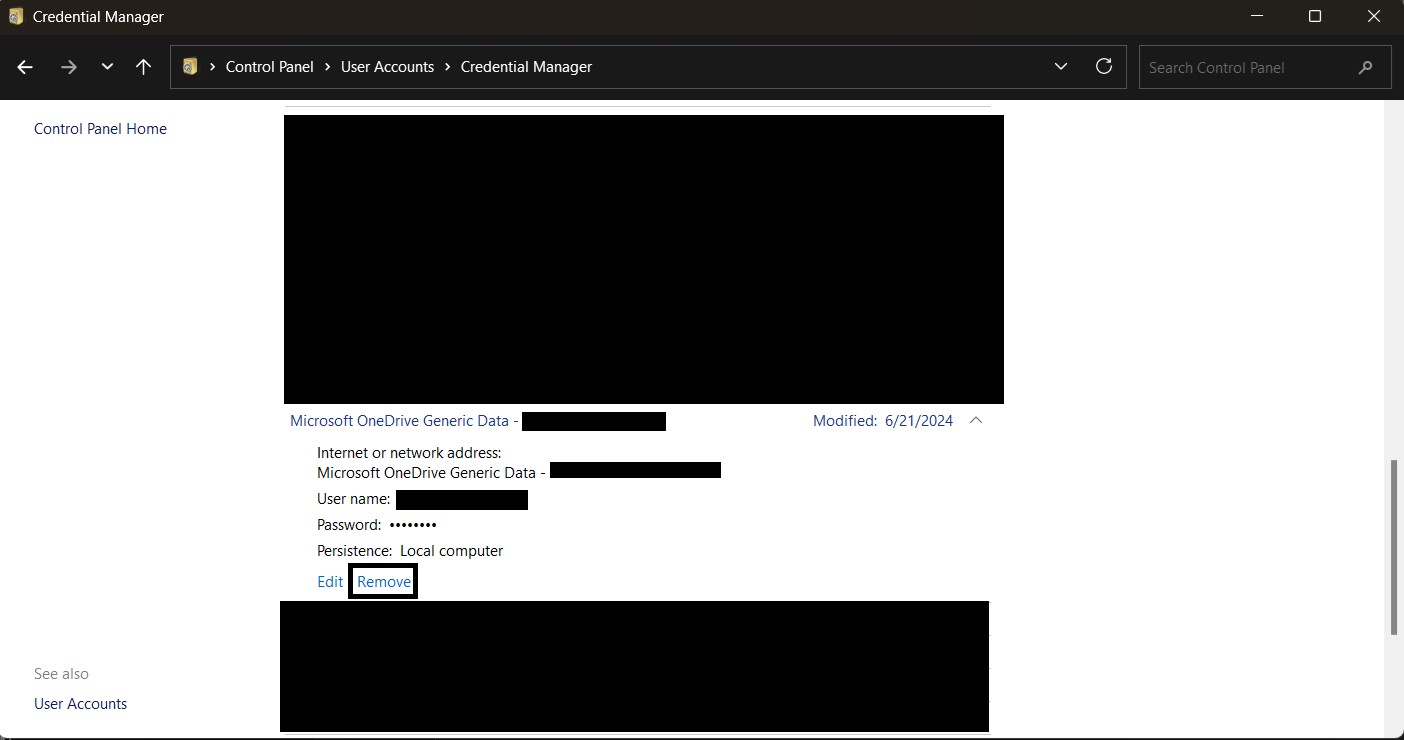Click the chevron after User Accounts breadcrumb
The height and width of the screenshot is (740, 1404).
tap(447, 67)
